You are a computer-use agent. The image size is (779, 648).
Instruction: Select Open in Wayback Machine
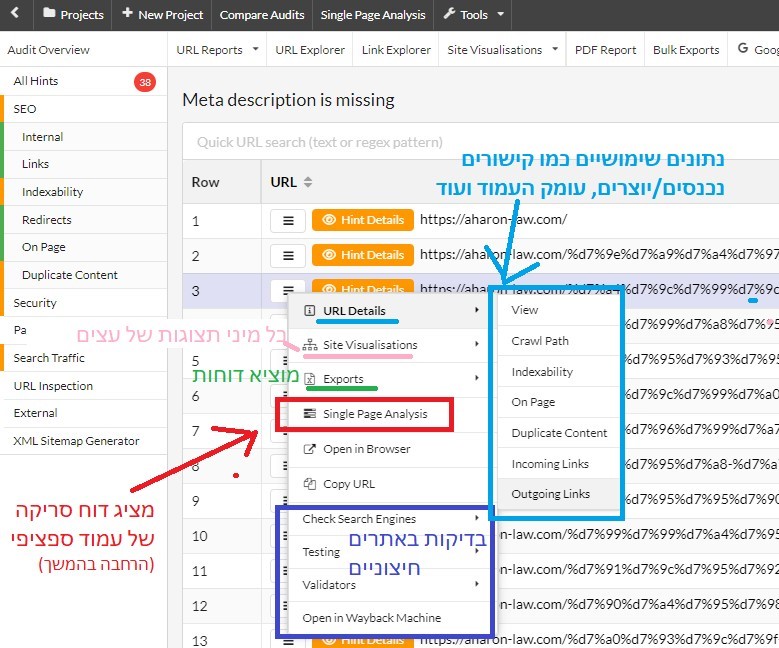389,618
